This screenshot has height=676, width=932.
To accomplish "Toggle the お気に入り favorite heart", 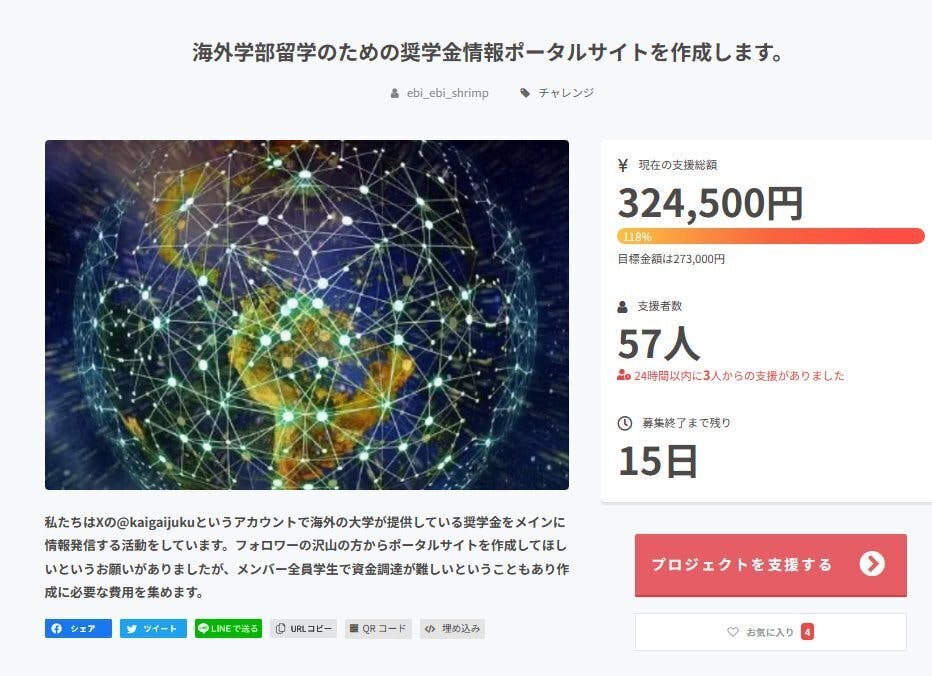I will point(733,632).
